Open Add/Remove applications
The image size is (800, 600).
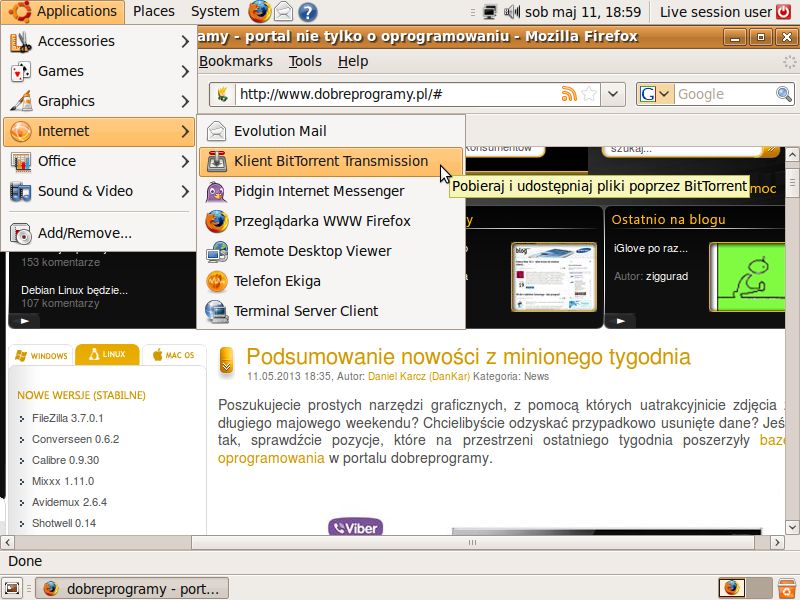99,234
